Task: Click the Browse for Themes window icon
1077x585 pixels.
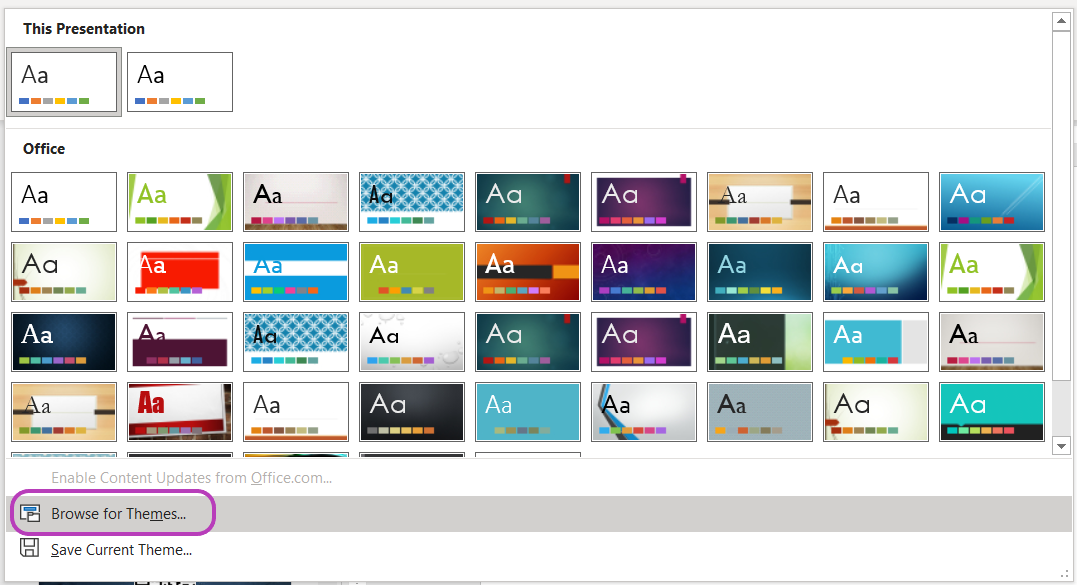Action: pyautogui.click(x=30, y=514)
